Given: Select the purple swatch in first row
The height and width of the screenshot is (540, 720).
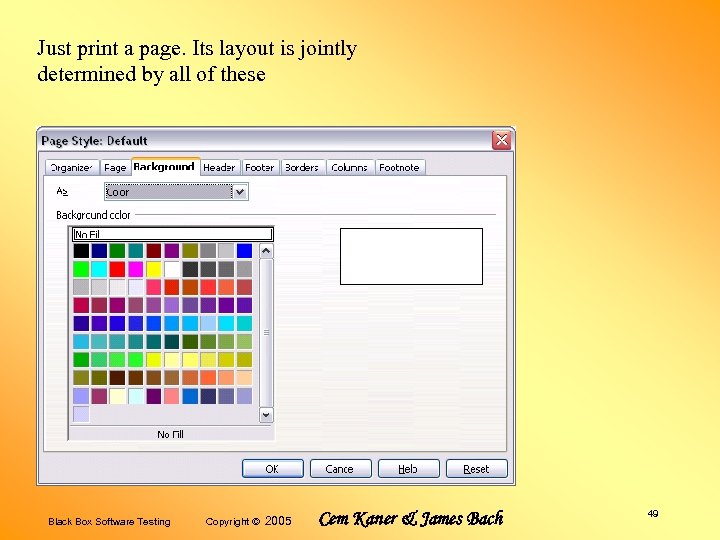Looking at the screenshot, I should pos(172,251).
